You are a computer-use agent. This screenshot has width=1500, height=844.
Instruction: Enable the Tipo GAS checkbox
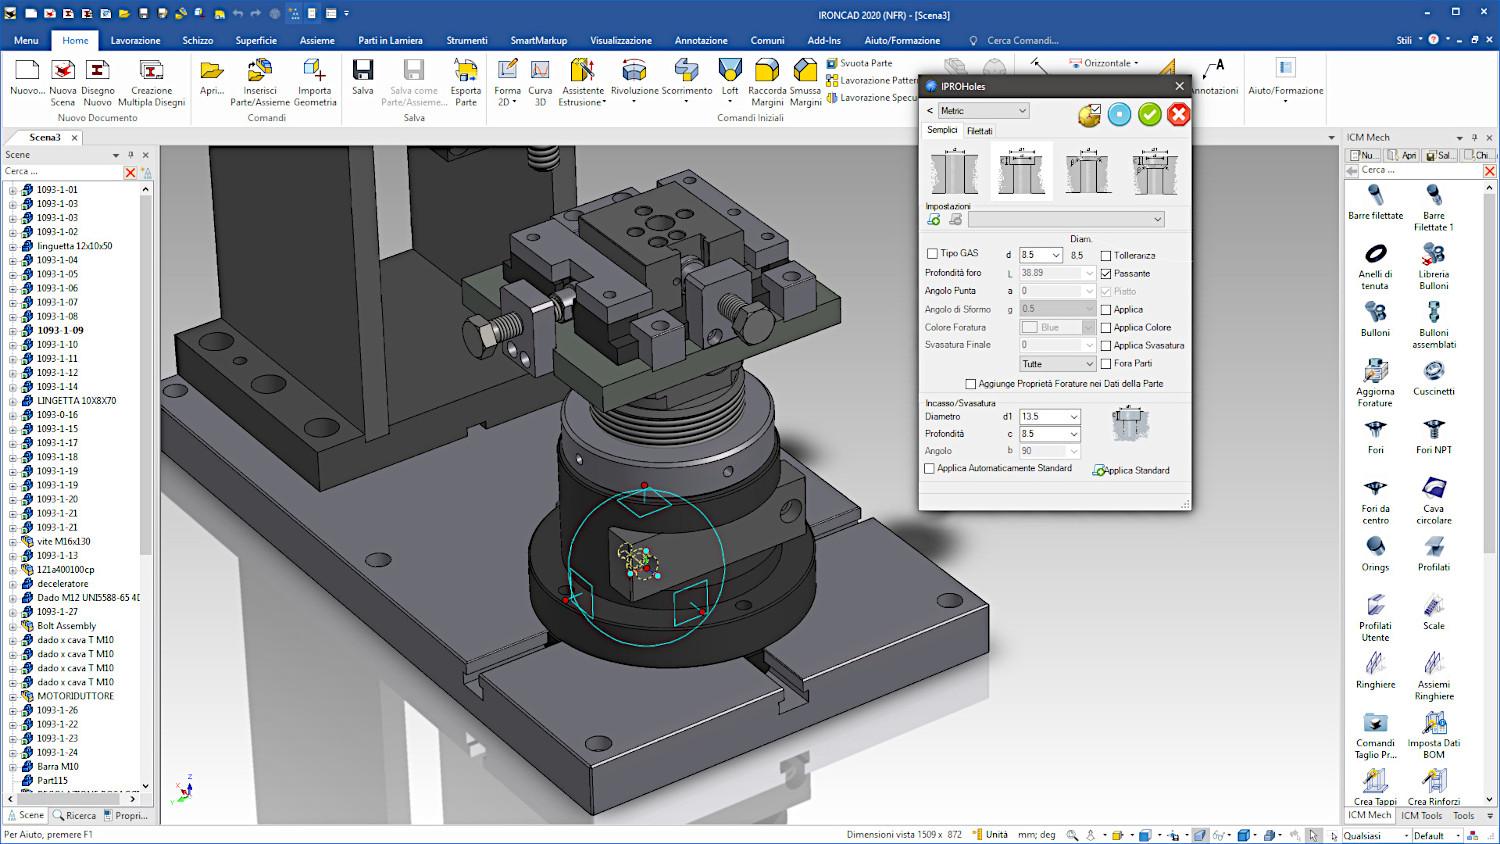tap(933, 254)
